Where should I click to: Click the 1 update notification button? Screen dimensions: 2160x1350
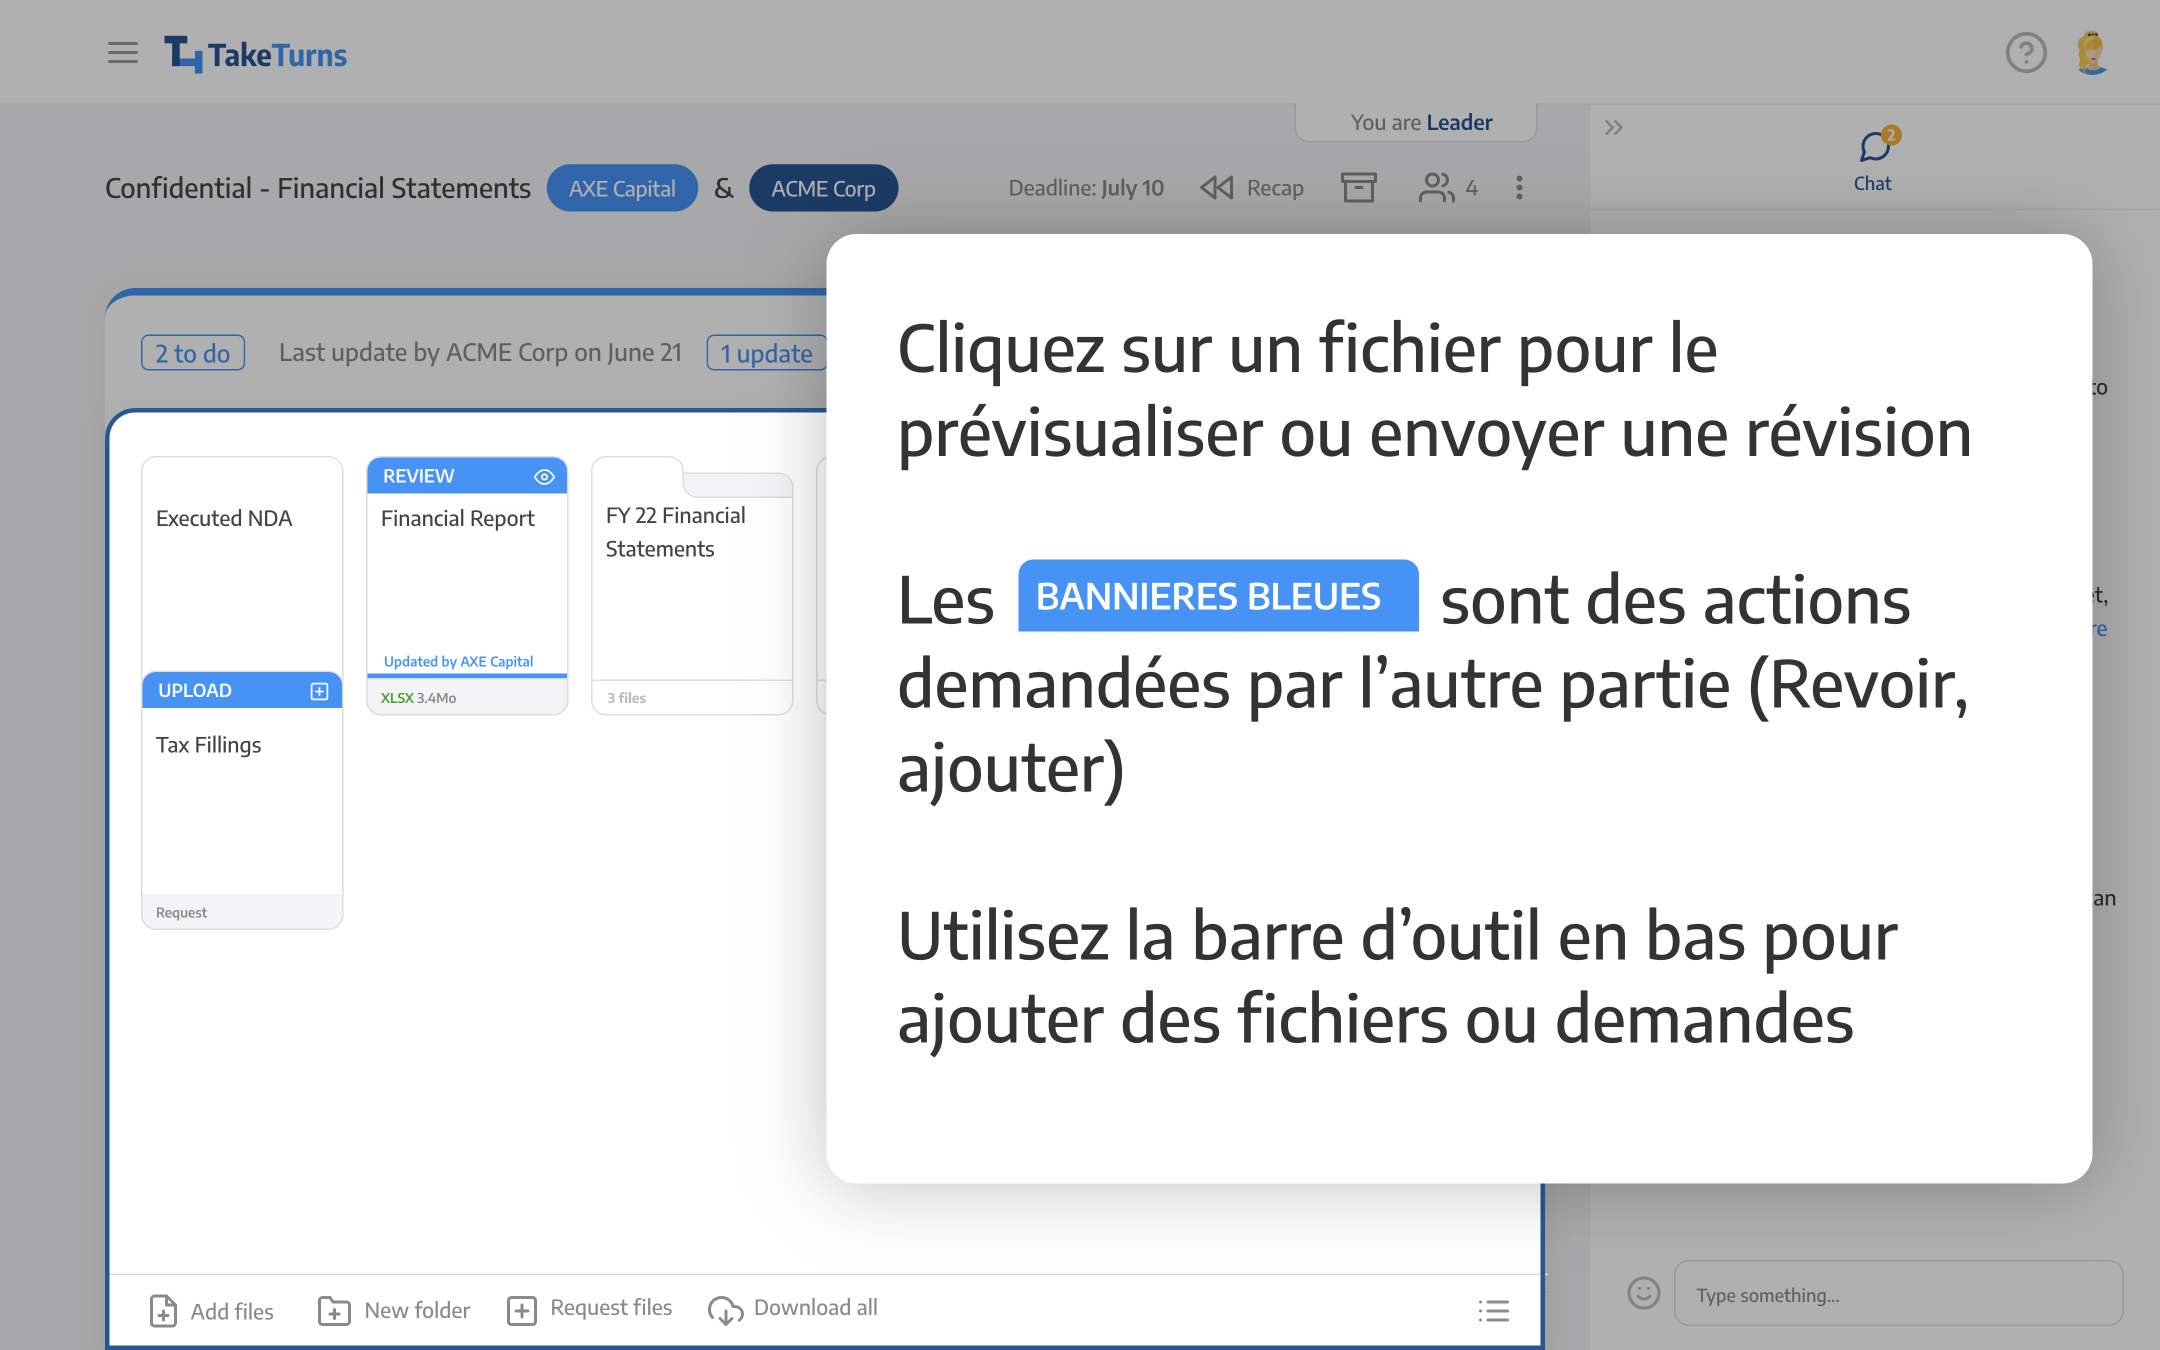(x=765, y=353)
